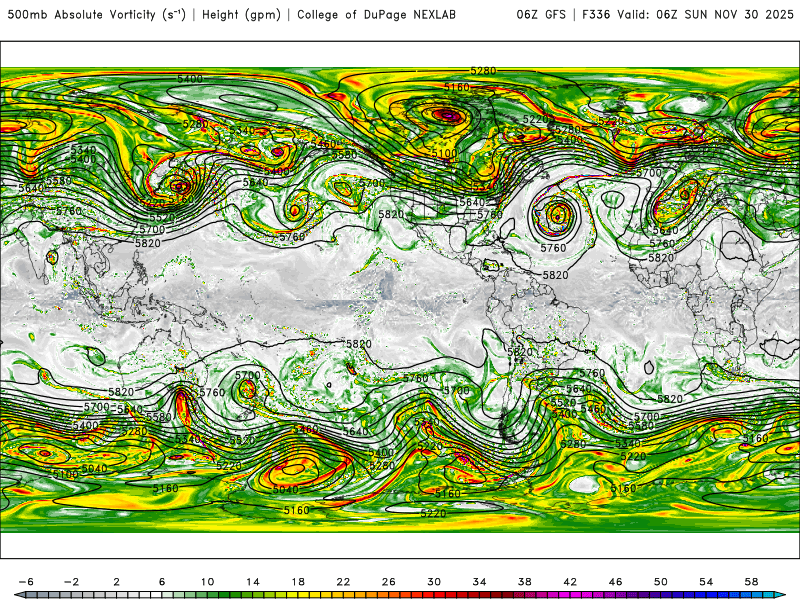Click the '500mb Absolute Vorticity (s⁻¹)' title text
800x600 pixels.
(96, 15)
